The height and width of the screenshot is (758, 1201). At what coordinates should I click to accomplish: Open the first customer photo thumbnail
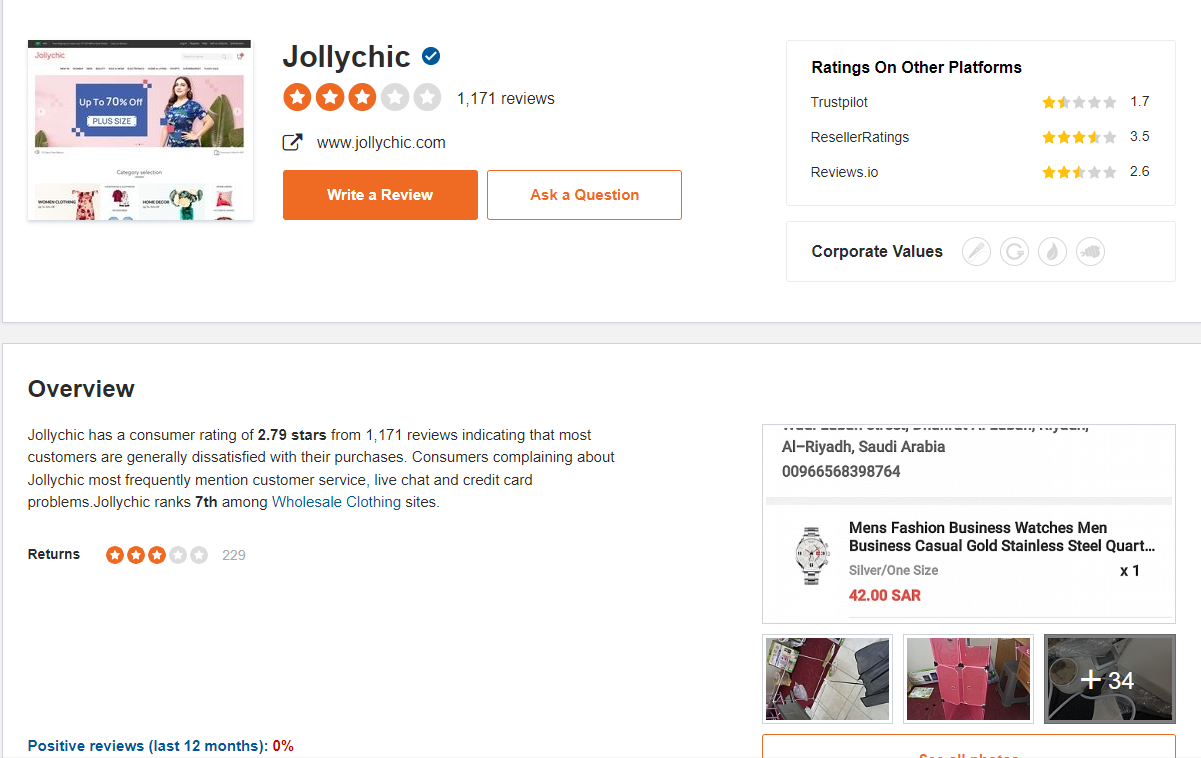tap(827, 679)
